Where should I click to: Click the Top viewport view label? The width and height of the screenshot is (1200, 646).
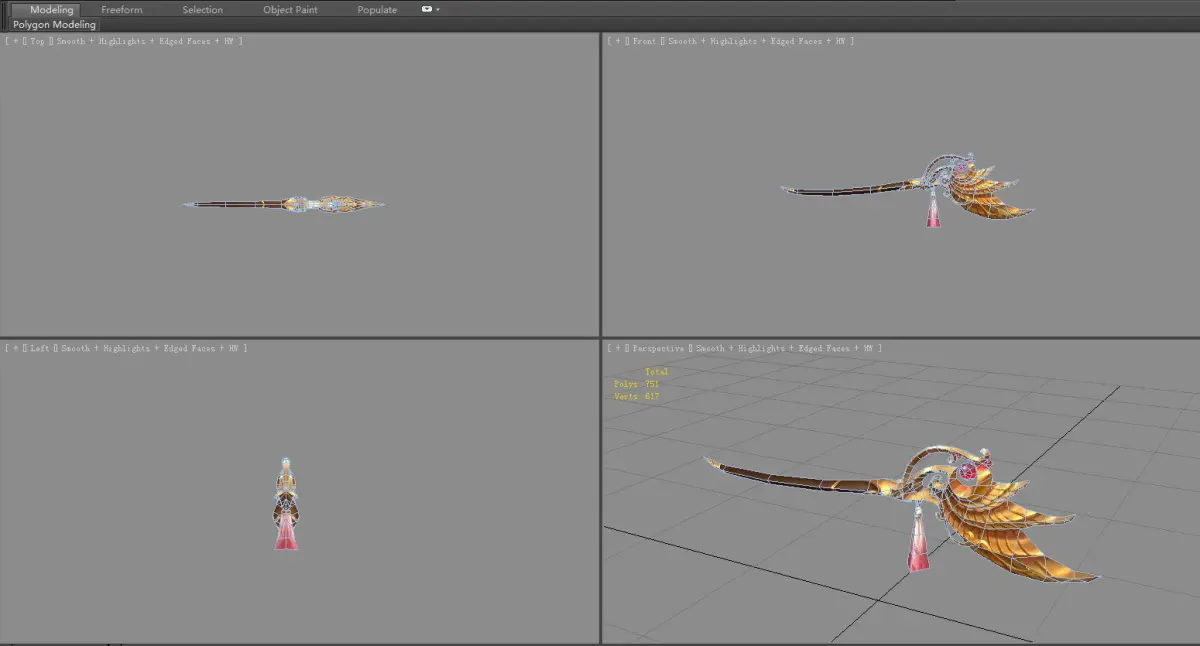pos(38,41)
